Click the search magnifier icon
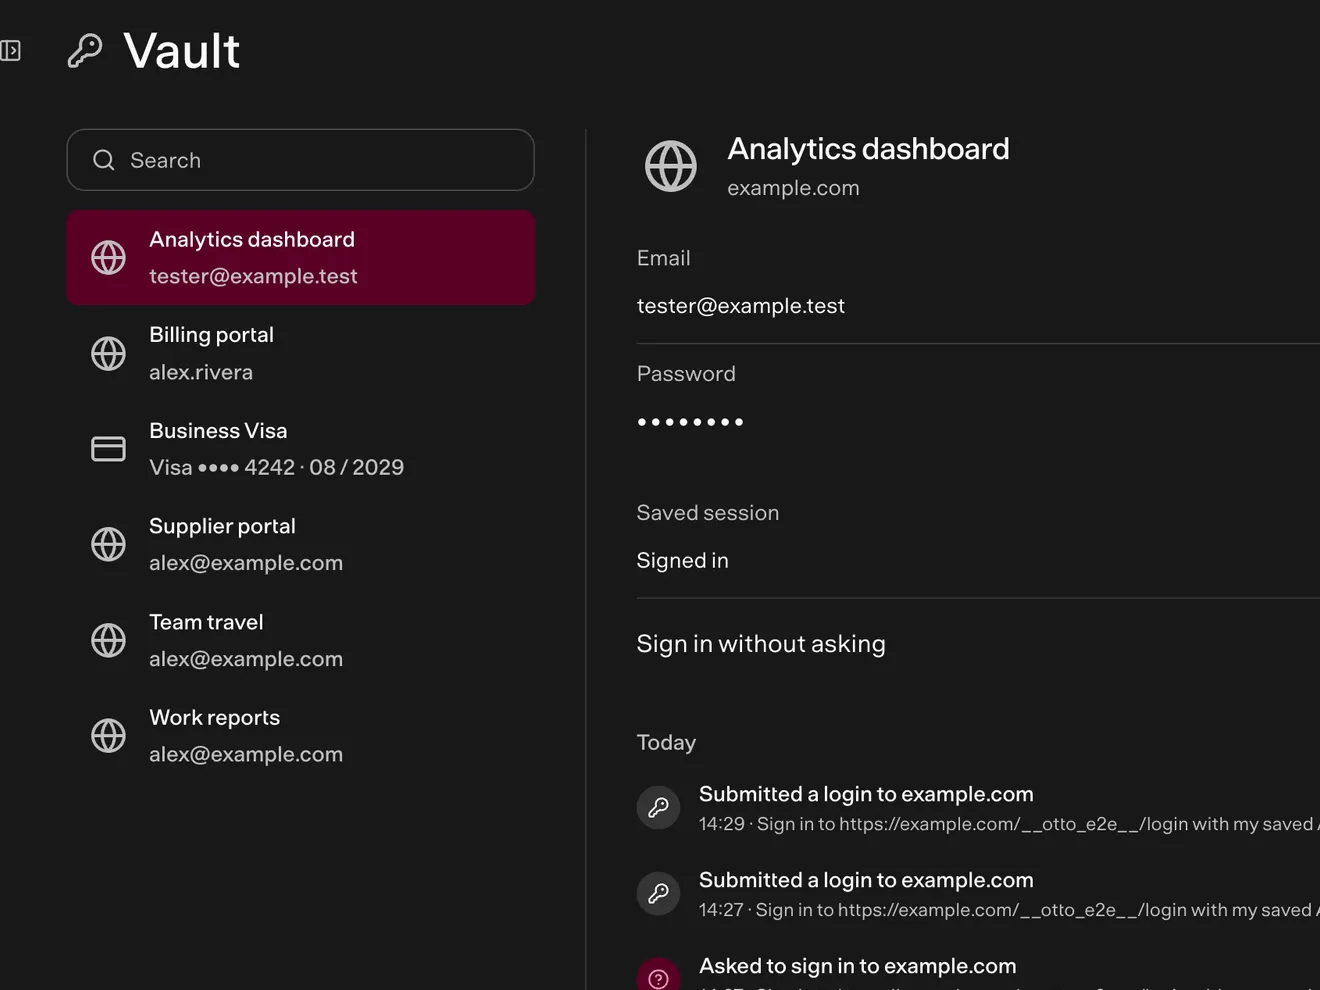Viewport: 1320px width, 990px height. [104, 160]
